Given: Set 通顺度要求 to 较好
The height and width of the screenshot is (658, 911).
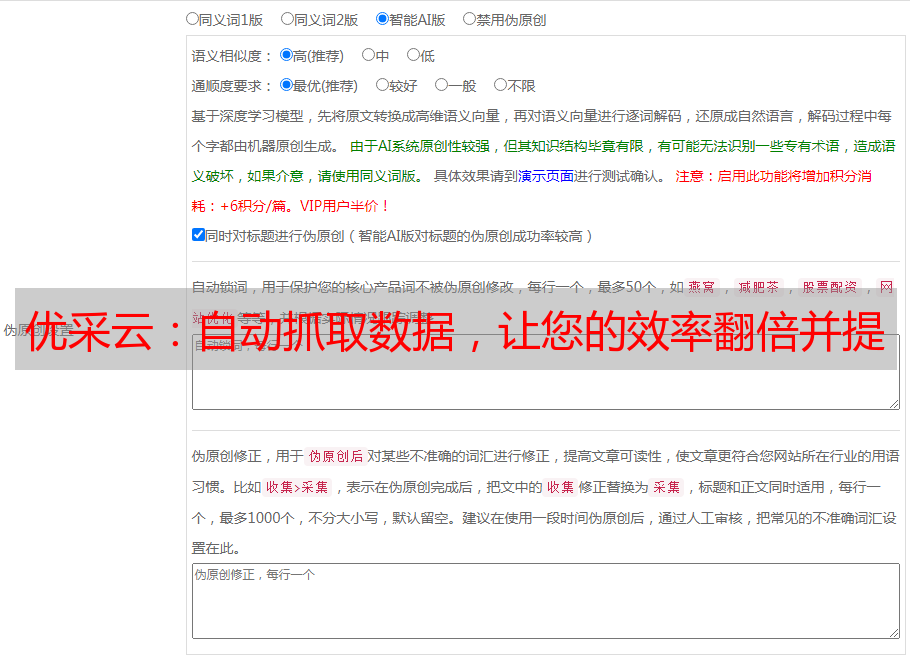Looking at the screenshot, I should pos(382,85).
